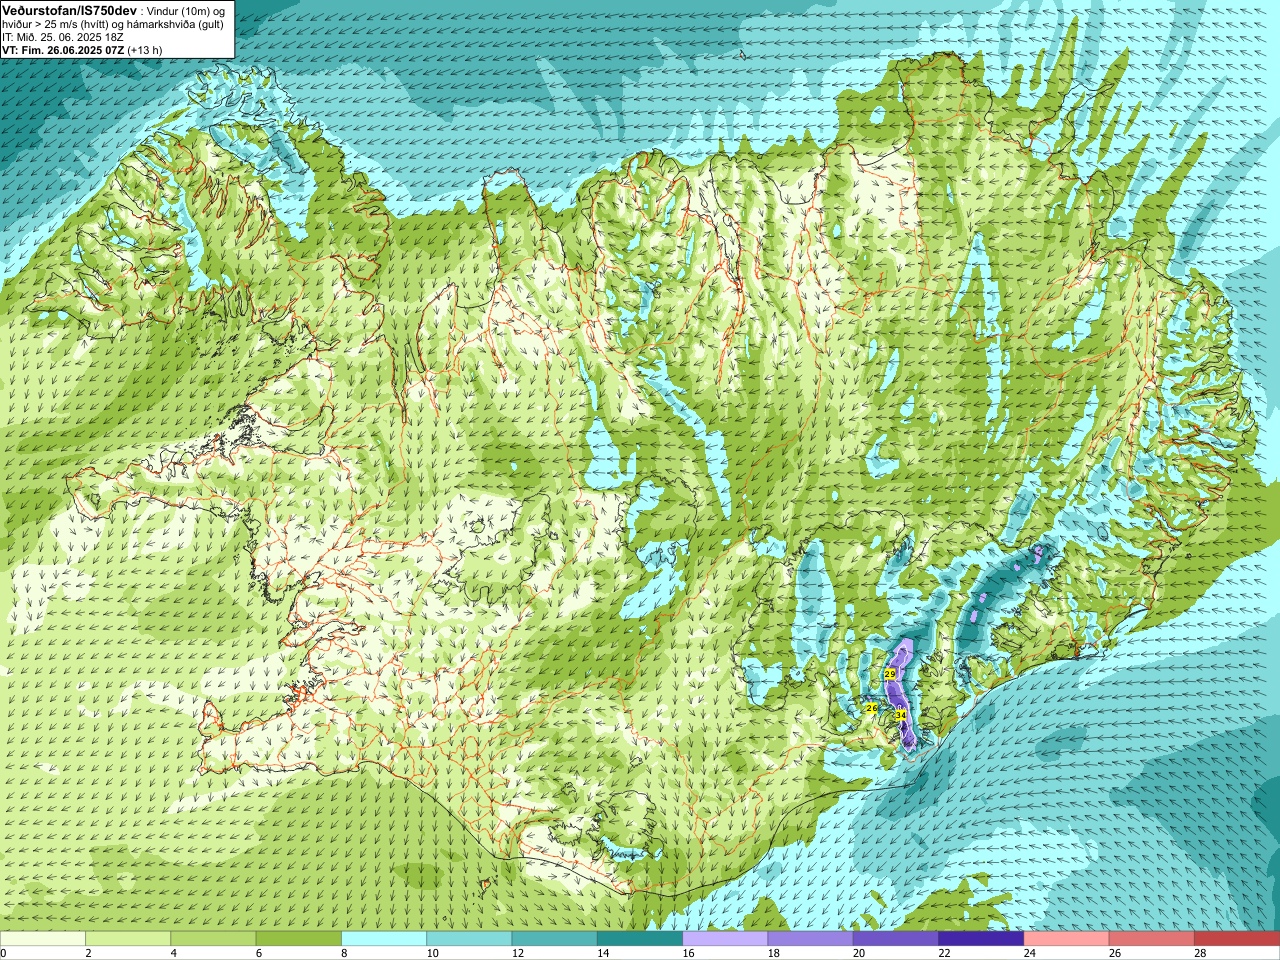The image size is (1280, 960).
Task: Click the Veðurstofan/IS750dev title text
Action: point(69,9)
